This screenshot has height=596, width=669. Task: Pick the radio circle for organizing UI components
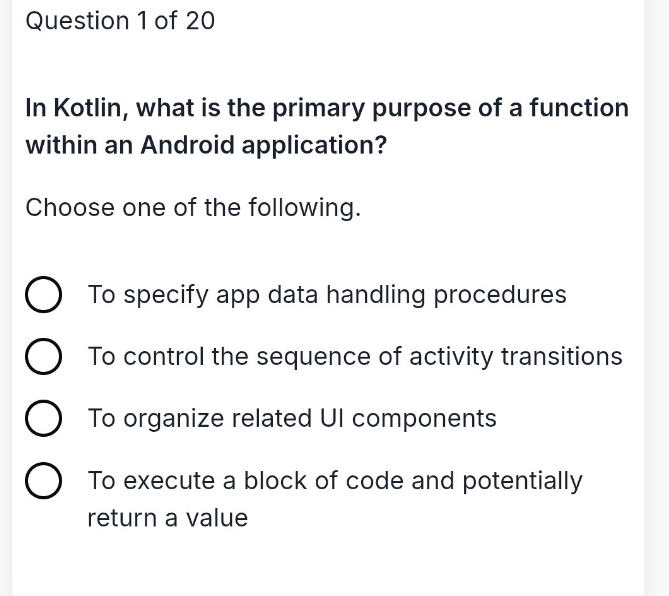[x=43, y=418]
